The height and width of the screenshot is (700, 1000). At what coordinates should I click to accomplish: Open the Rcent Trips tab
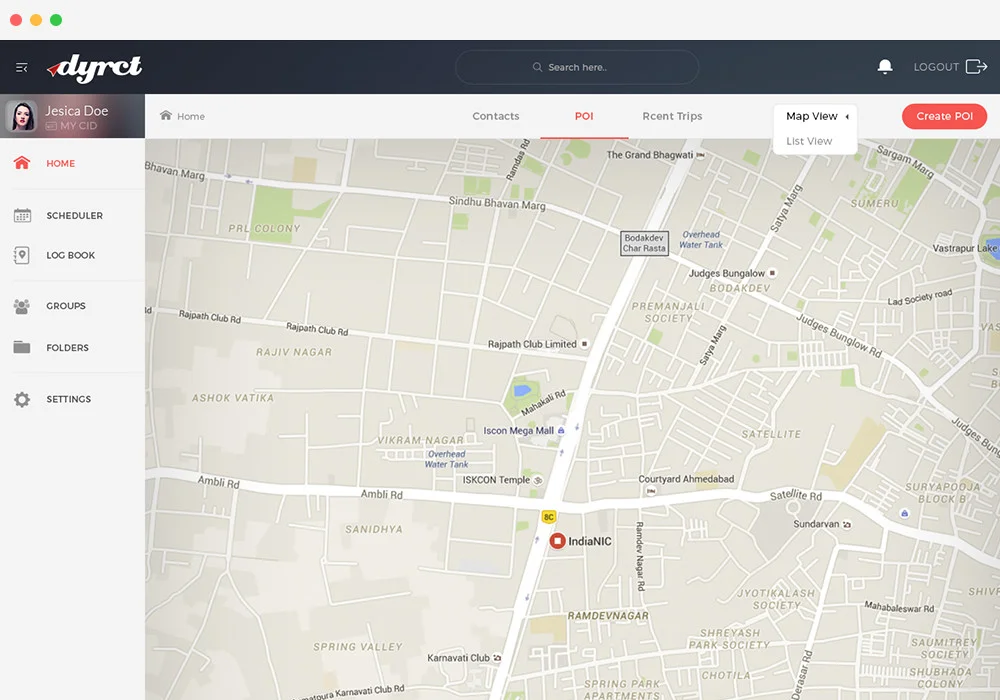coord(672,116)
